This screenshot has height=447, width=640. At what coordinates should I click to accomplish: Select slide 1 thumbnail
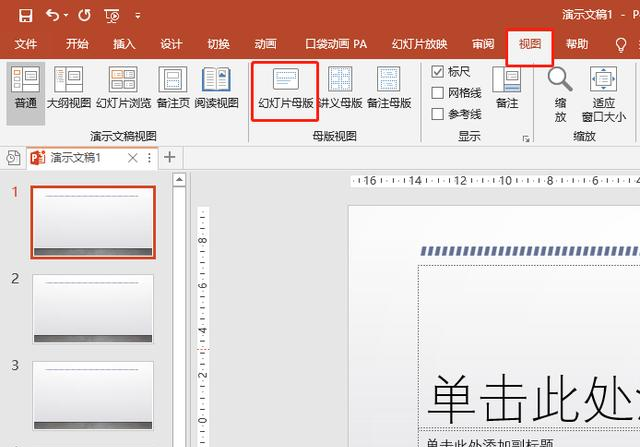(x=93, y=222)
